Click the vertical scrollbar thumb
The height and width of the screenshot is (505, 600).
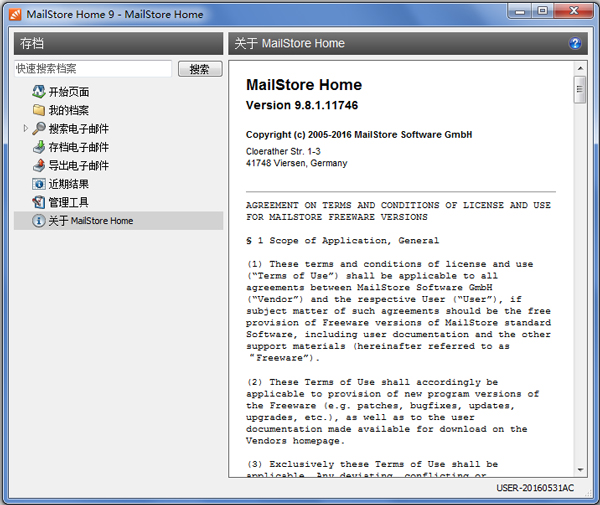coord(579,91)
